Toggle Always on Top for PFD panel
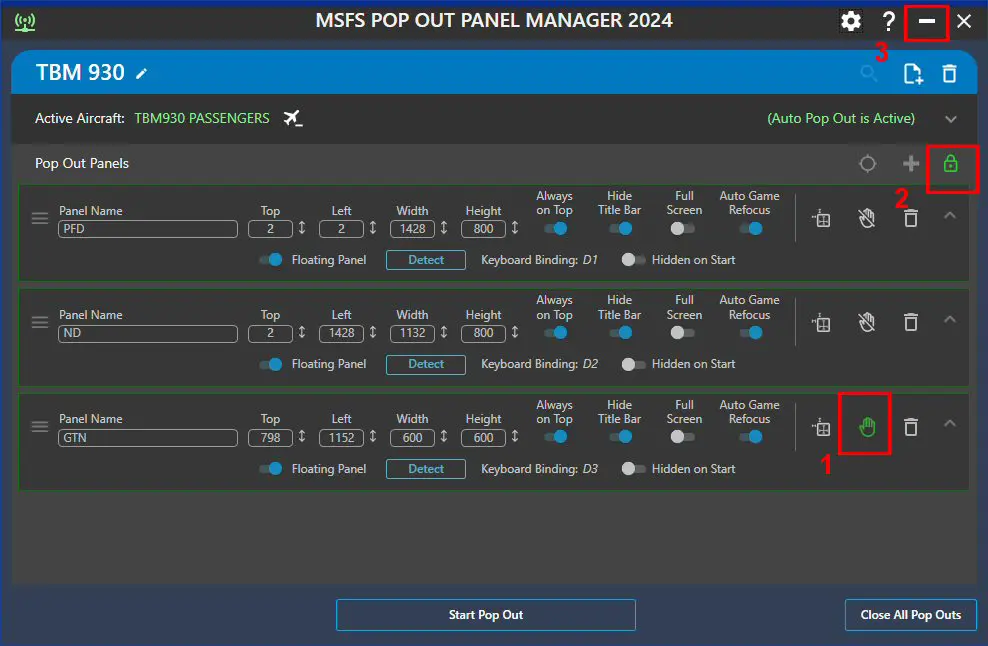The height and width of the screenshot is (646, 988). tap(556, 228)
